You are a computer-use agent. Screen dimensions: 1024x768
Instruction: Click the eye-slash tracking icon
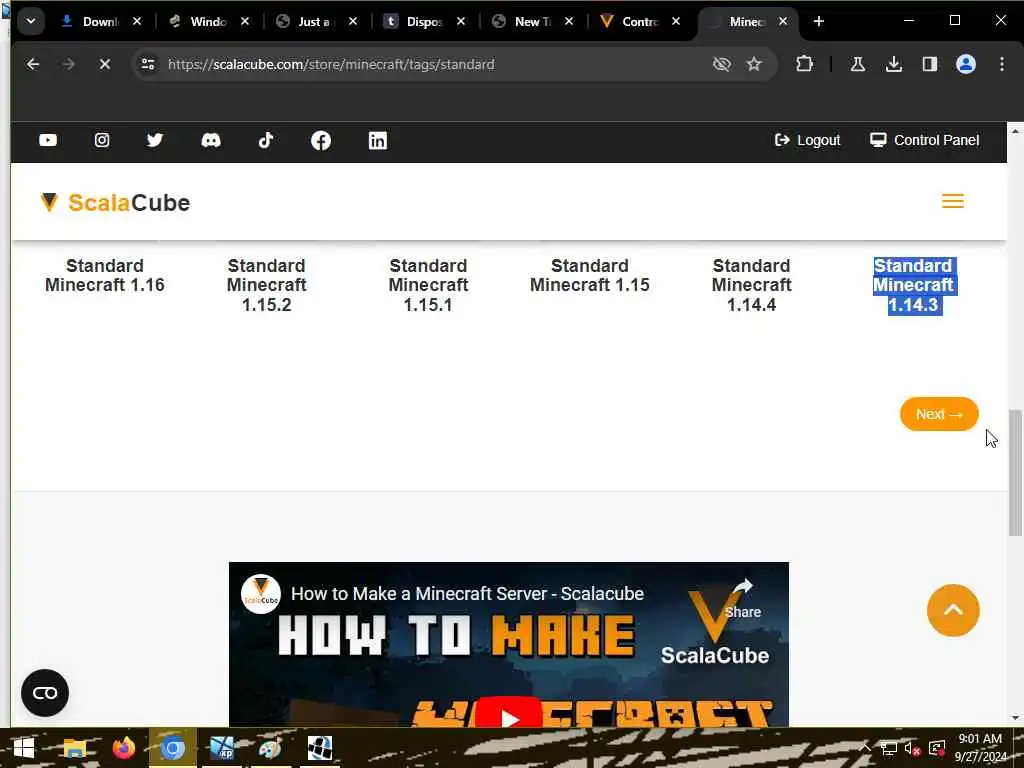coord(722,64)
